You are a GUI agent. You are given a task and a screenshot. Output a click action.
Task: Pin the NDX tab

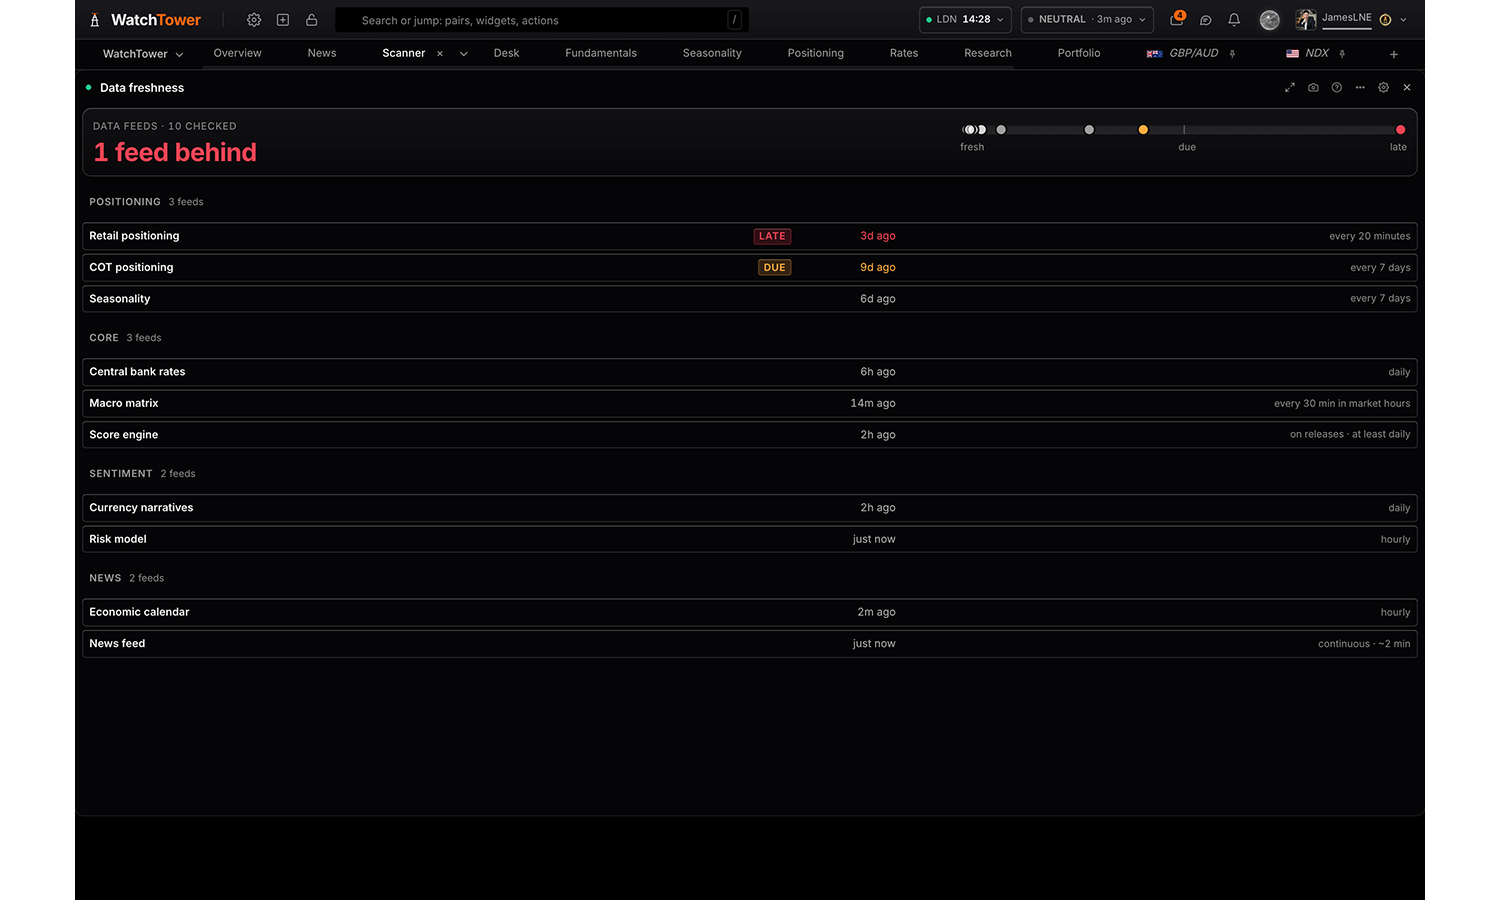click(x=1342, y=54)
